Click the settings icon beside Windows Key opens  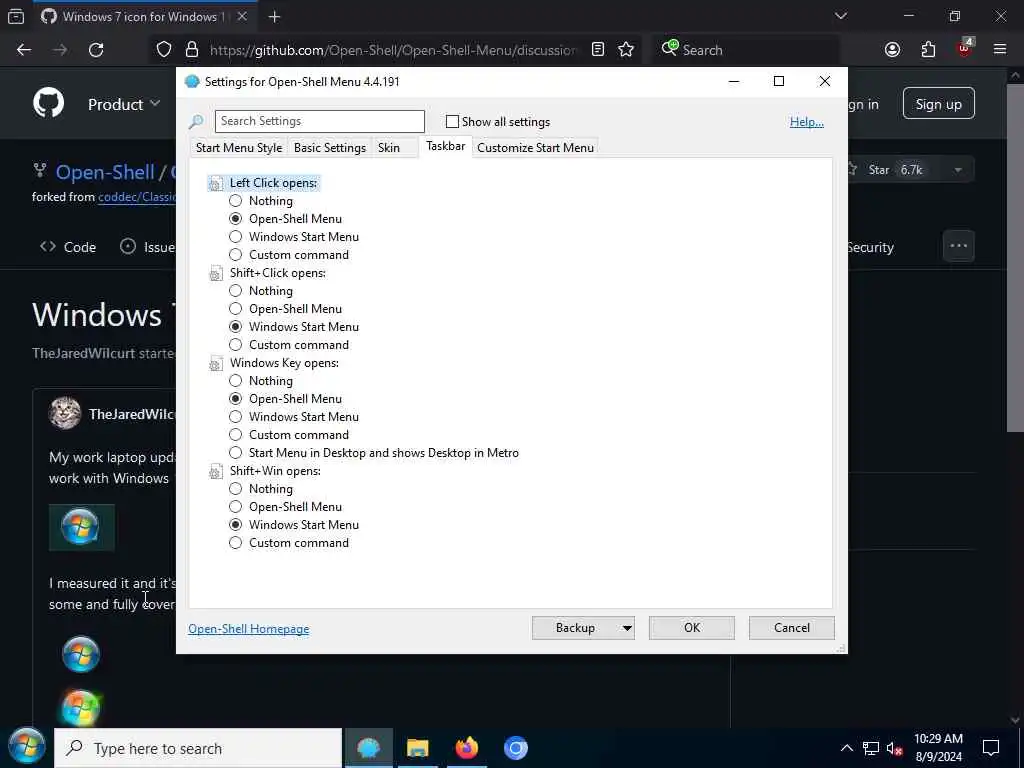(216, 364)
